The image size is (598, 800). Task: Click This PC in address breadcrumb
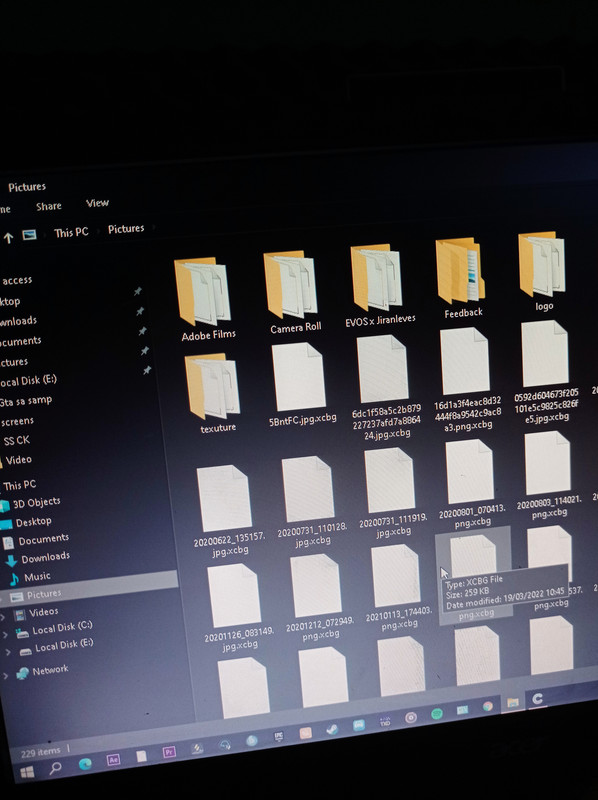[x=71, y=232]
